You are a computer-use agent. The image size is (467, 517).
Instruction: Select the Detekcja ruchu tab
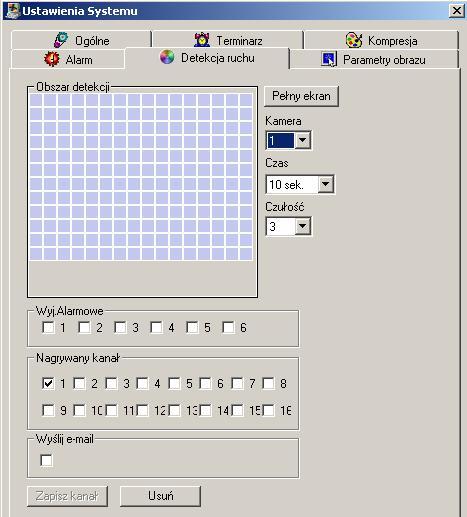(207, 58)
